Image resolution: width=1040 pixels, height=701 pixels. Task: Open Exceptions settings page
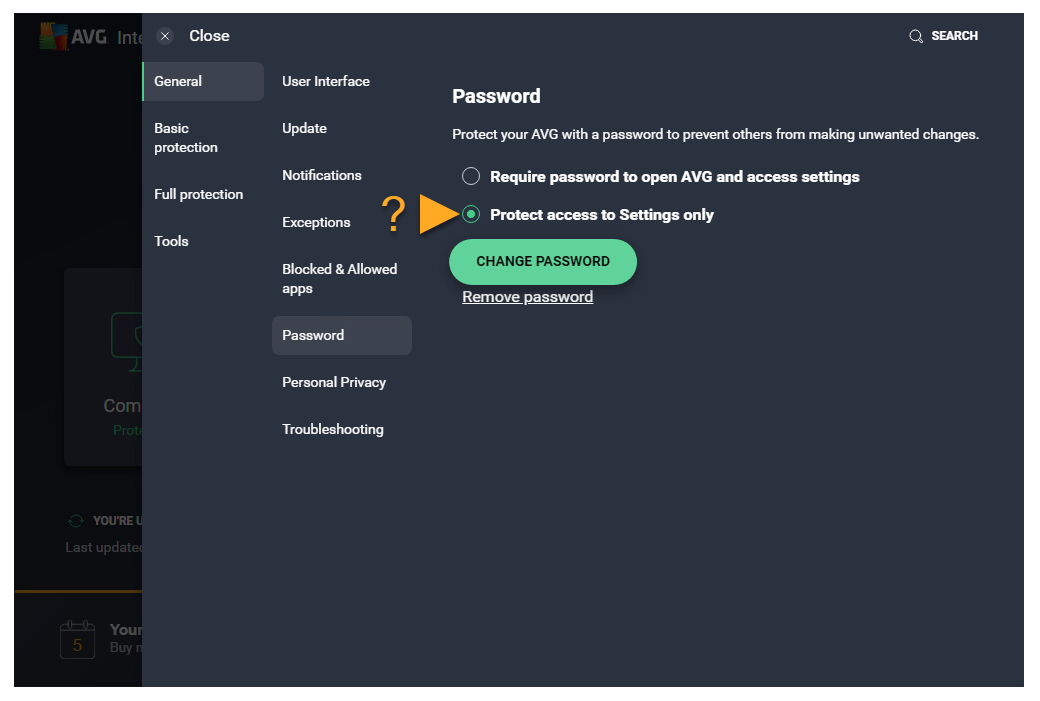(x=316, y=223)
